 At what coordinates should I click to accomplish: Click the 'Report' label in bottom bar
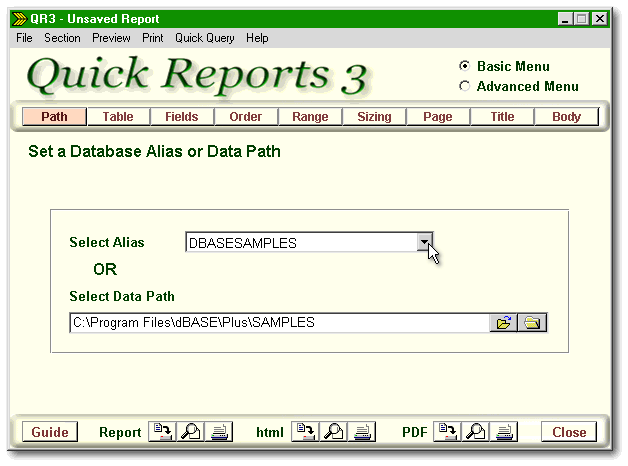point(120,432)
